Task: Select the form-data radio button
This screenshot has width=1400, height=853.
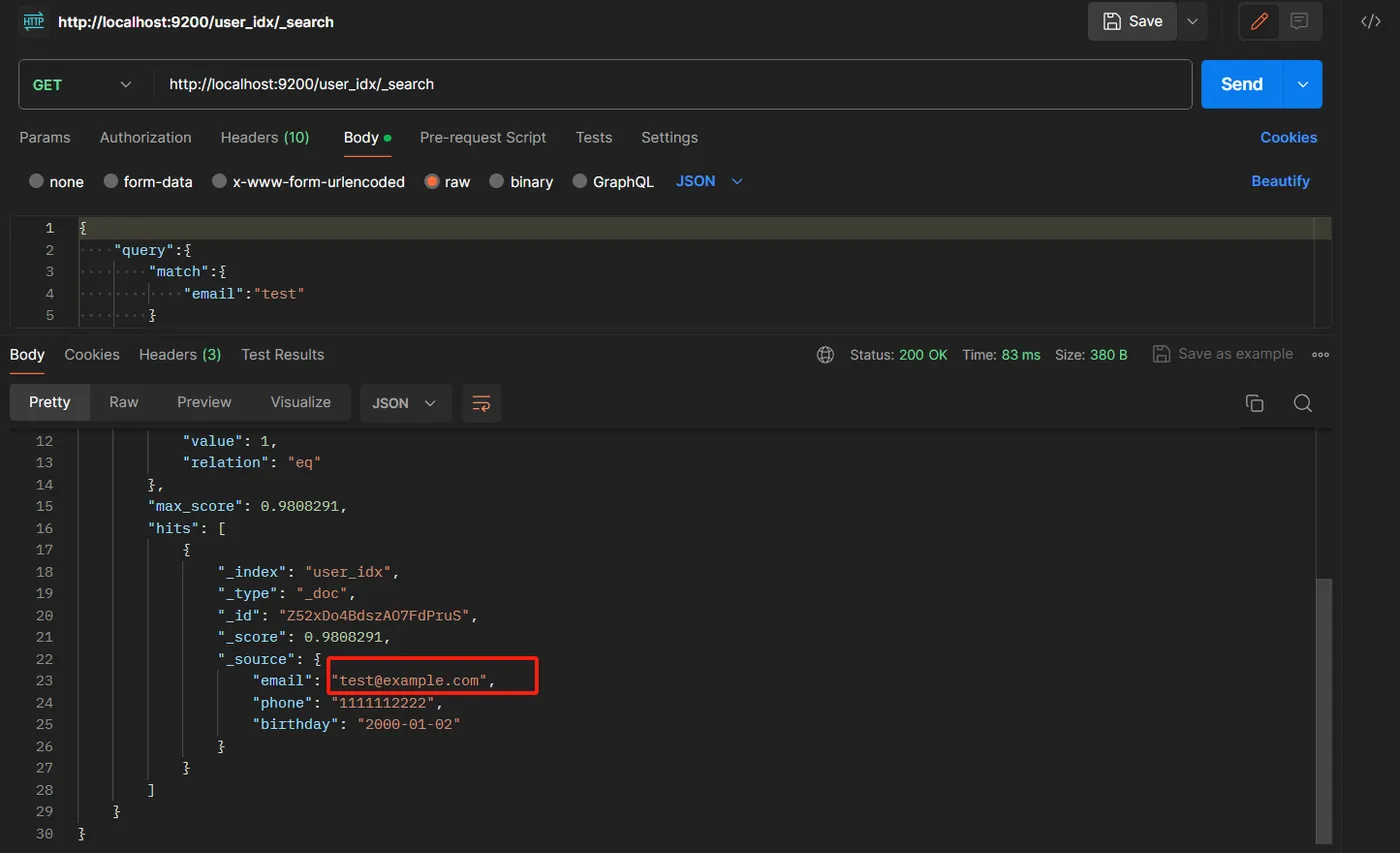Action: pyautogui.click(x=112, y=181)
